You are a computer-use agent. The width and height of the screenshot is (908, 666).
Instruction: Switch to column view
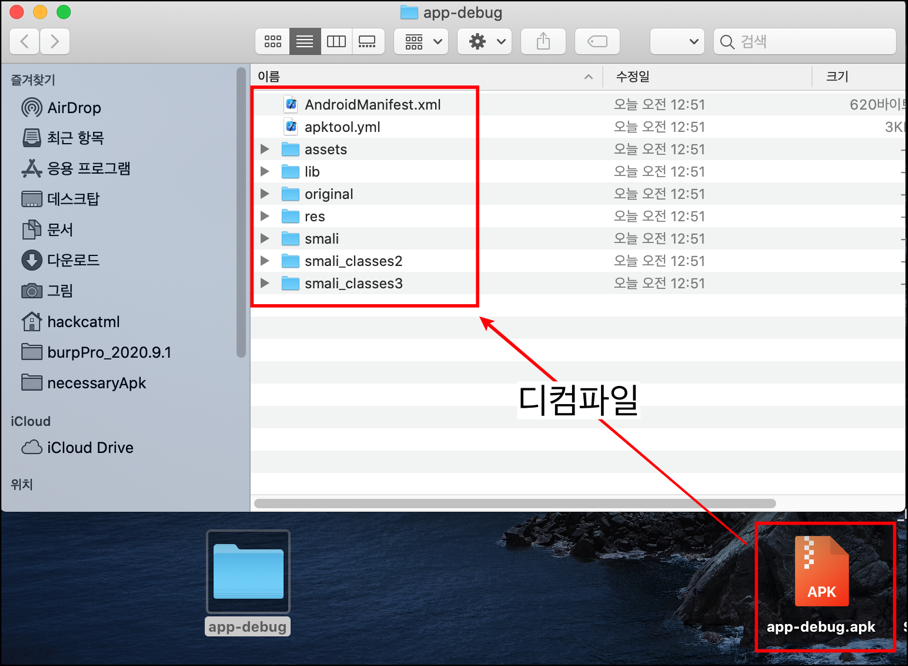336,41
